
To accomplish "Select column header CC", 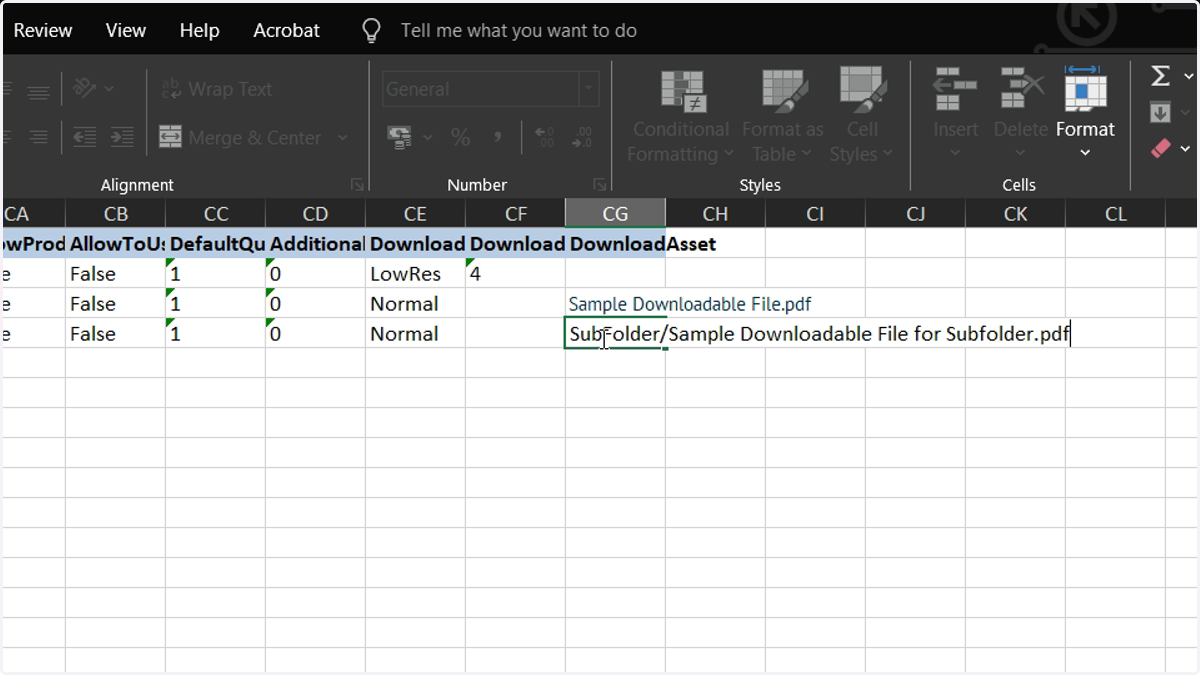I will (216, 214).
